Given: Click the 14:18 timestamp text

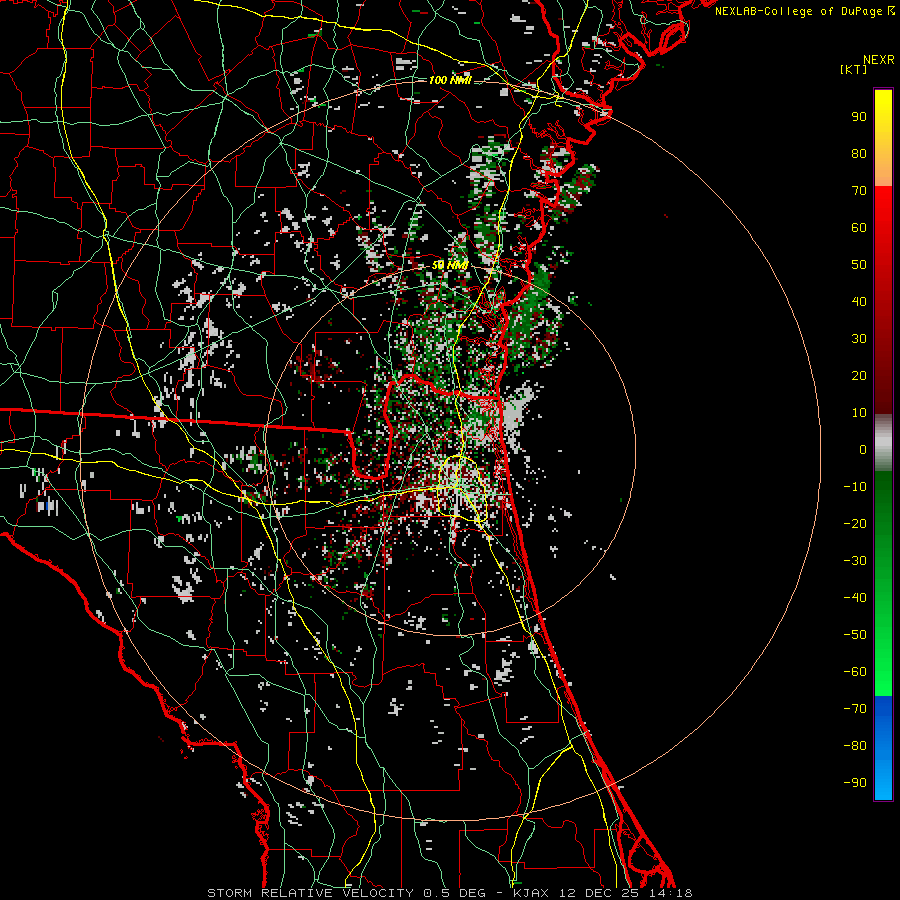Looking at the screenshot, I should click(x=670, y=893).
